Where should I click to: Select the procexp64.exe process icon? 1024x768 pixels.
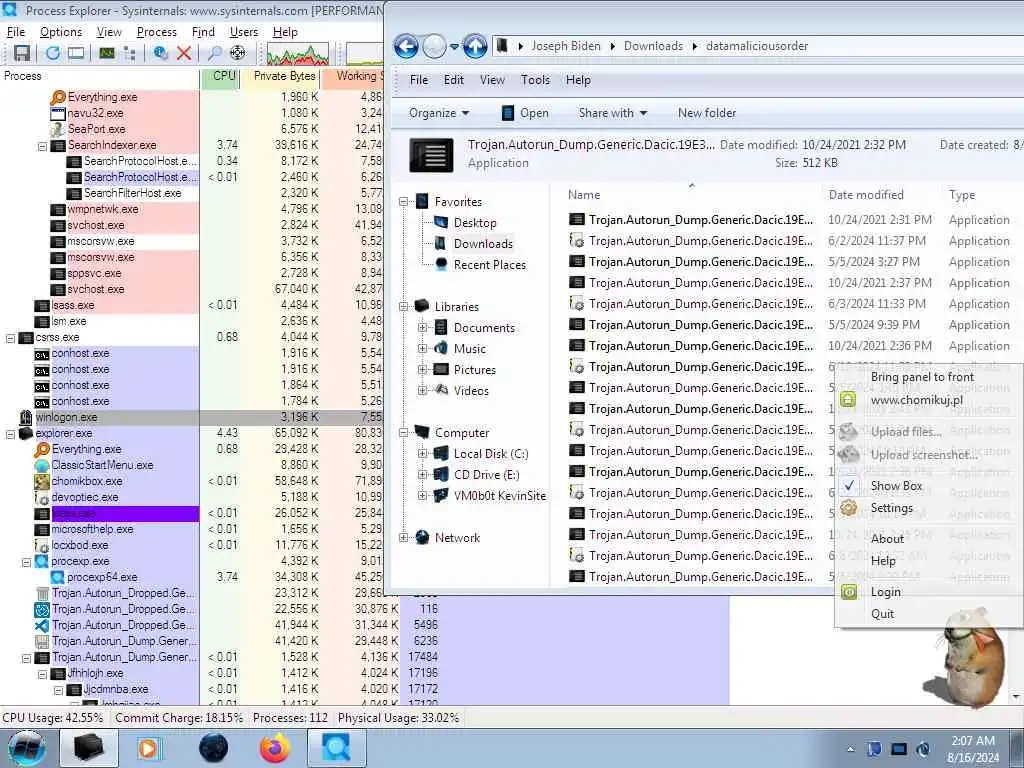click(x=57, y=577)
